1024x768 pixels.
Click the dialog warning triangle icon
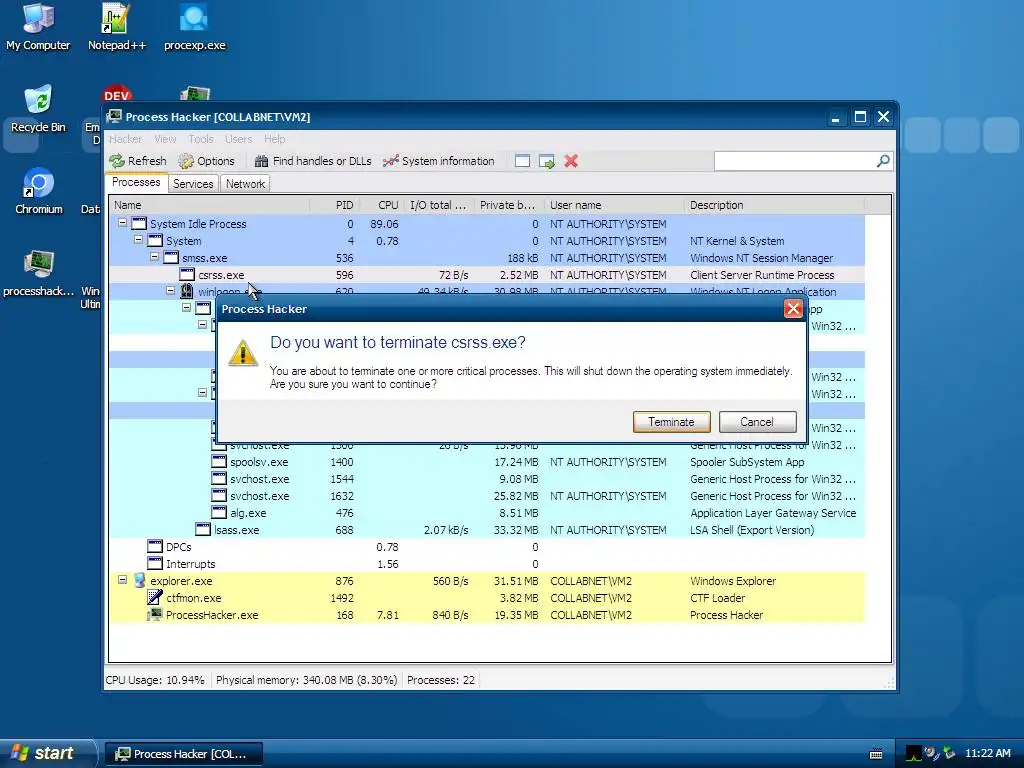pos(243,353)
